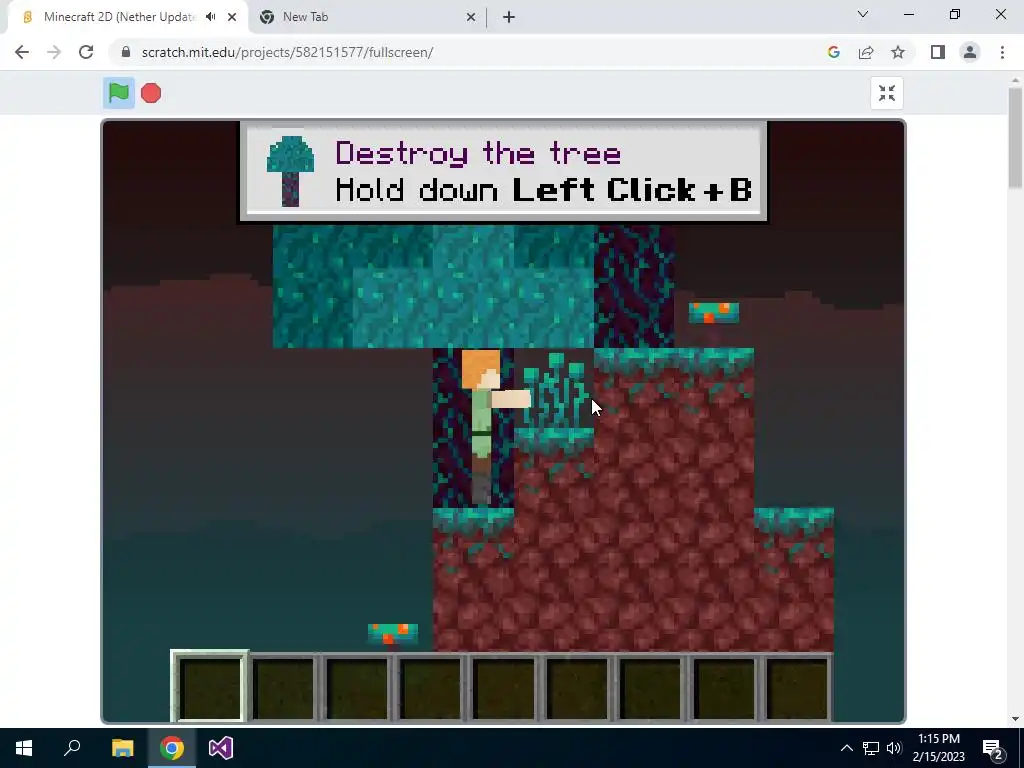Open File Explorer from the taskbar
This screenshot has width=1024, height=768.
122,748
